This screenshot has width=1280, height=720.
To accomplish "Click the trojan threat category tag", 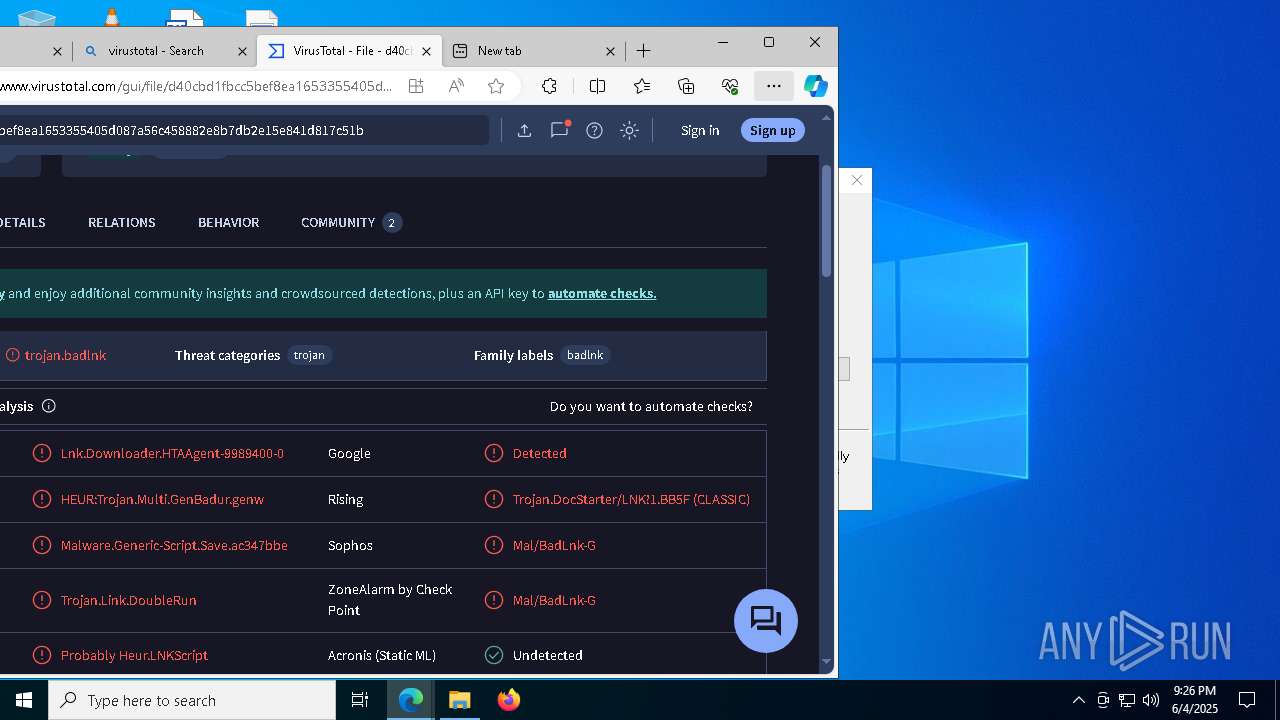I will click(309, 355).
